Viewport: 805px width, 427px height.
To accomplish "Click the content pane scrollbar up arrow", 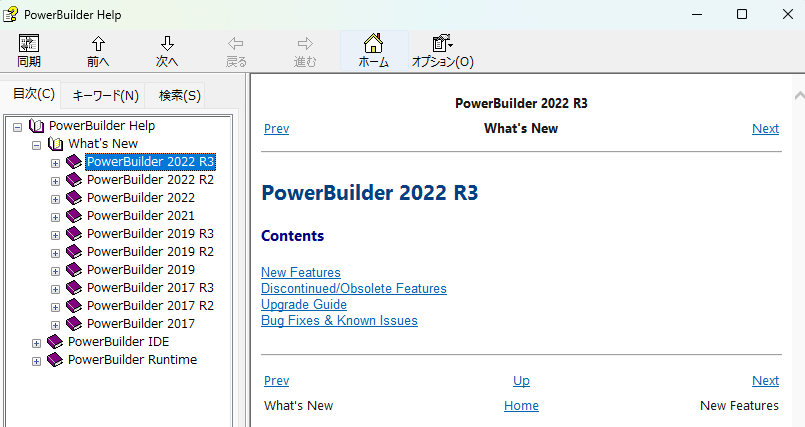I will (797, 95).
